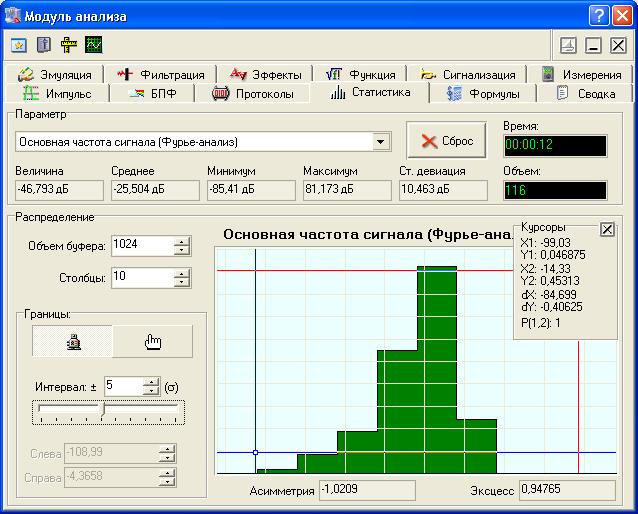Click the gray book icon in the toolbar
The width and height of the screenshot is (638, 514).
(43, 45)
